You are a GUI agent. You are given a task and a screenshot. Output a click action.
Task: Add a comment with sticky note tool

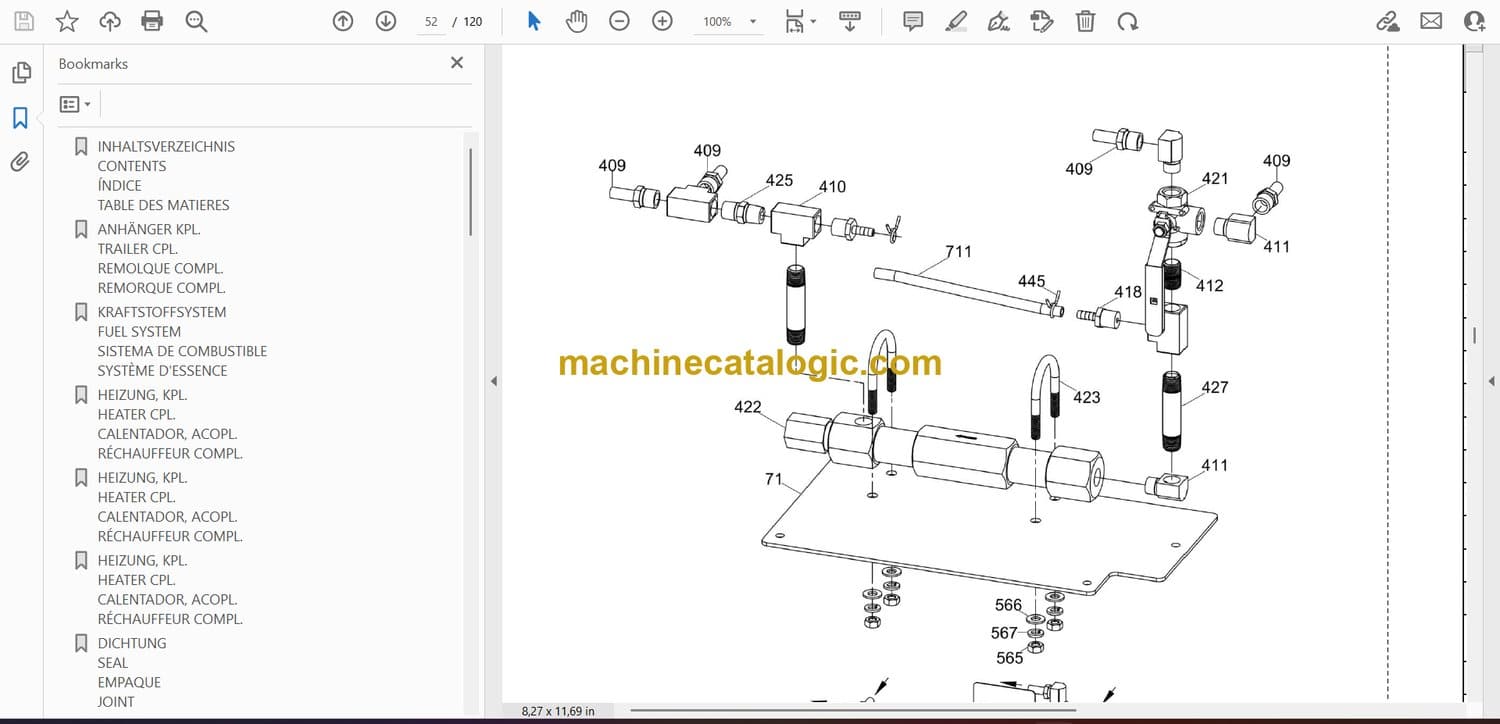pyautogui.click(x=912, y=21)
